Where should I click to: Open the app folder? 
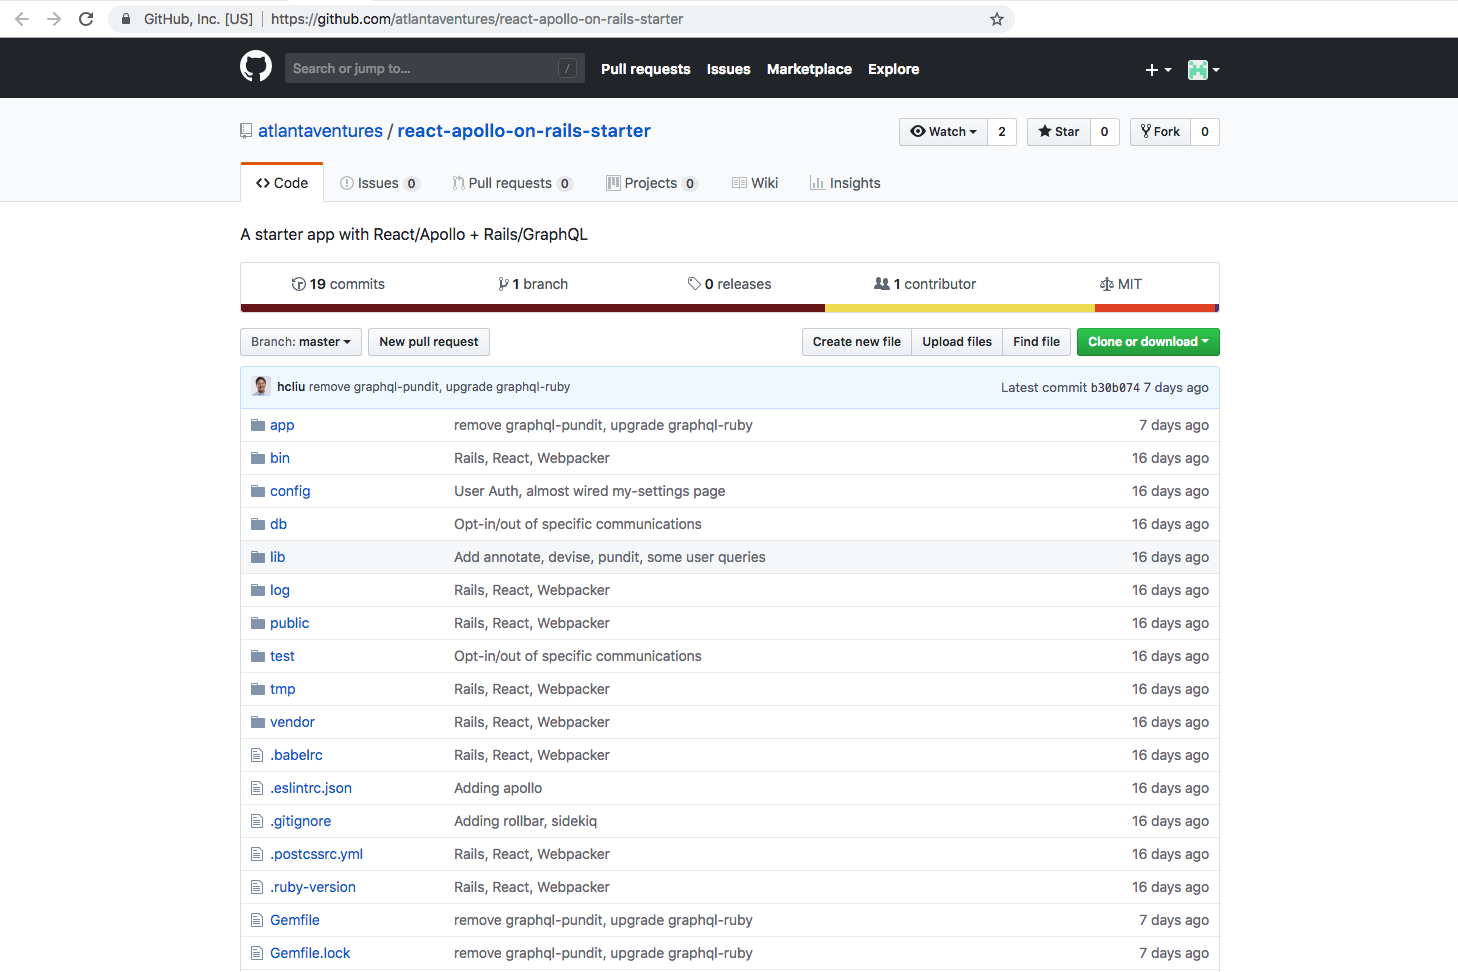coord(282,425)
